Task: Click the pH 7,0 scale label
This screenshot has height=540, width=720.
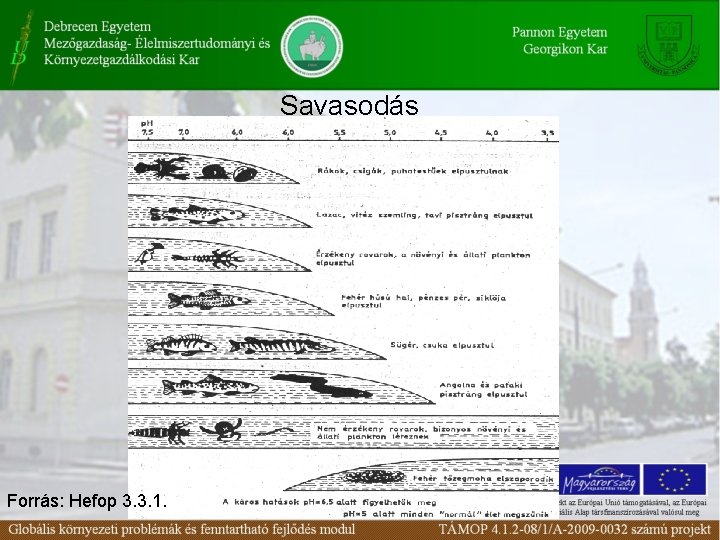Action: click(x=184, y=132)
